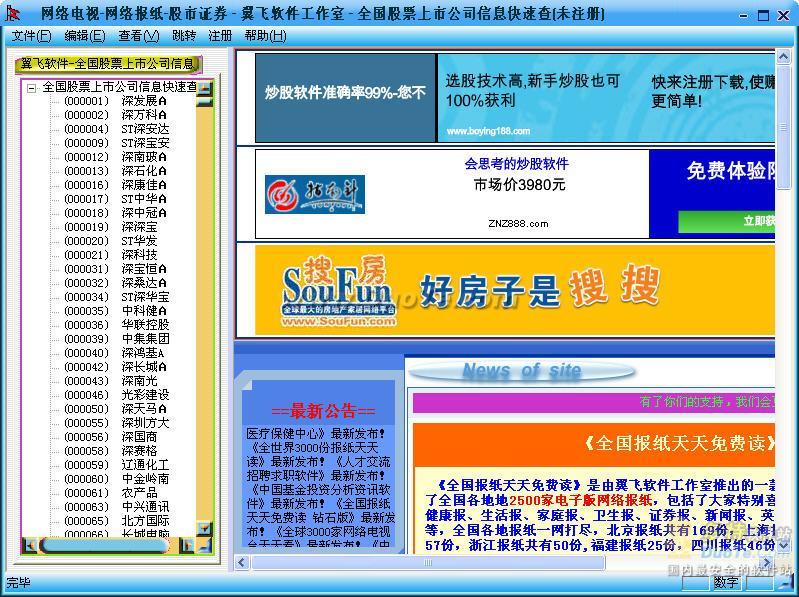Click the tree panel scroll-down arrow
The image size is (799, 597).
[204, 529]
